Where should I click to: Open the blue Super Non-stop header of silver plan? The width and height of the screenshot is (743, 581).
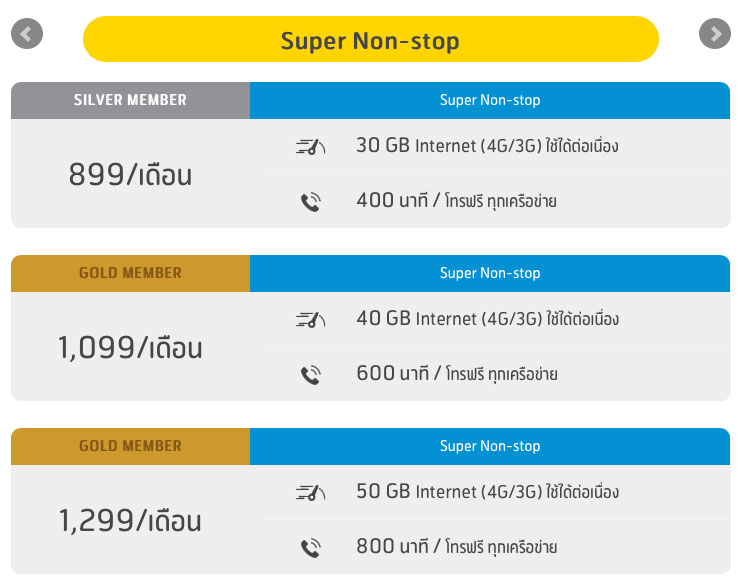(x=490, y=100)
